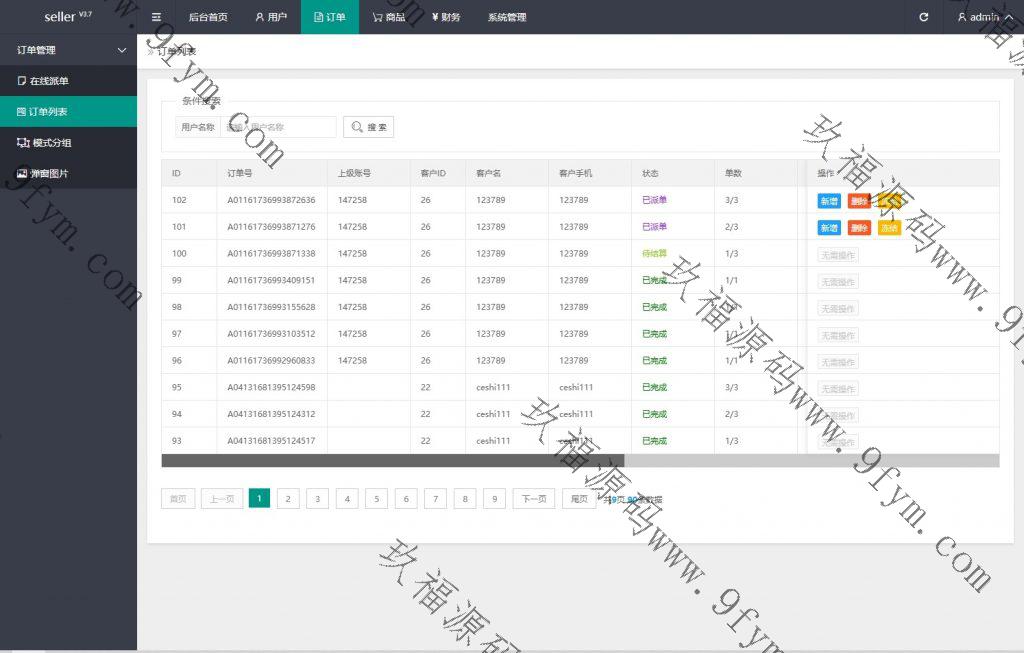
Task: Click the 用户 person icon in top nav
Action: pos(260,17)
